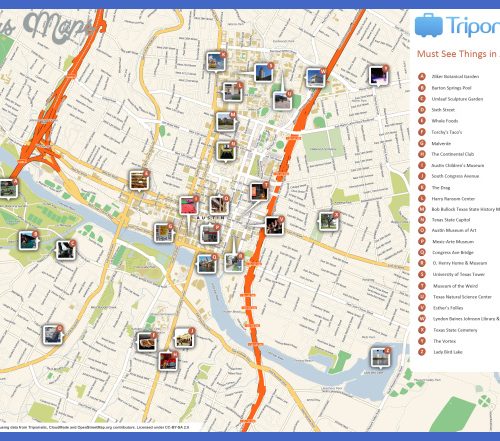Select legend marker Z circle icon
The width and height of the screenshot is (500, 441).
coord(422,352)
